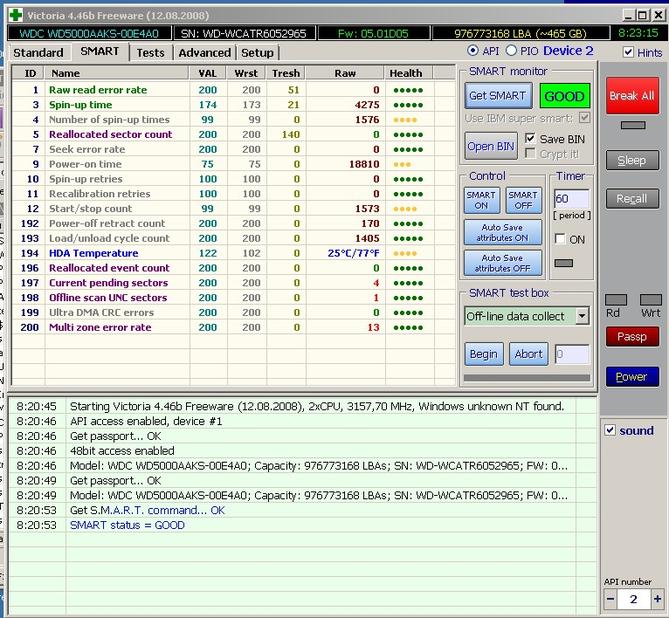The image size is (669, 618).
Task: Select the HDA Temperature row
Action: pyautogui.click(x=233, y=253)
